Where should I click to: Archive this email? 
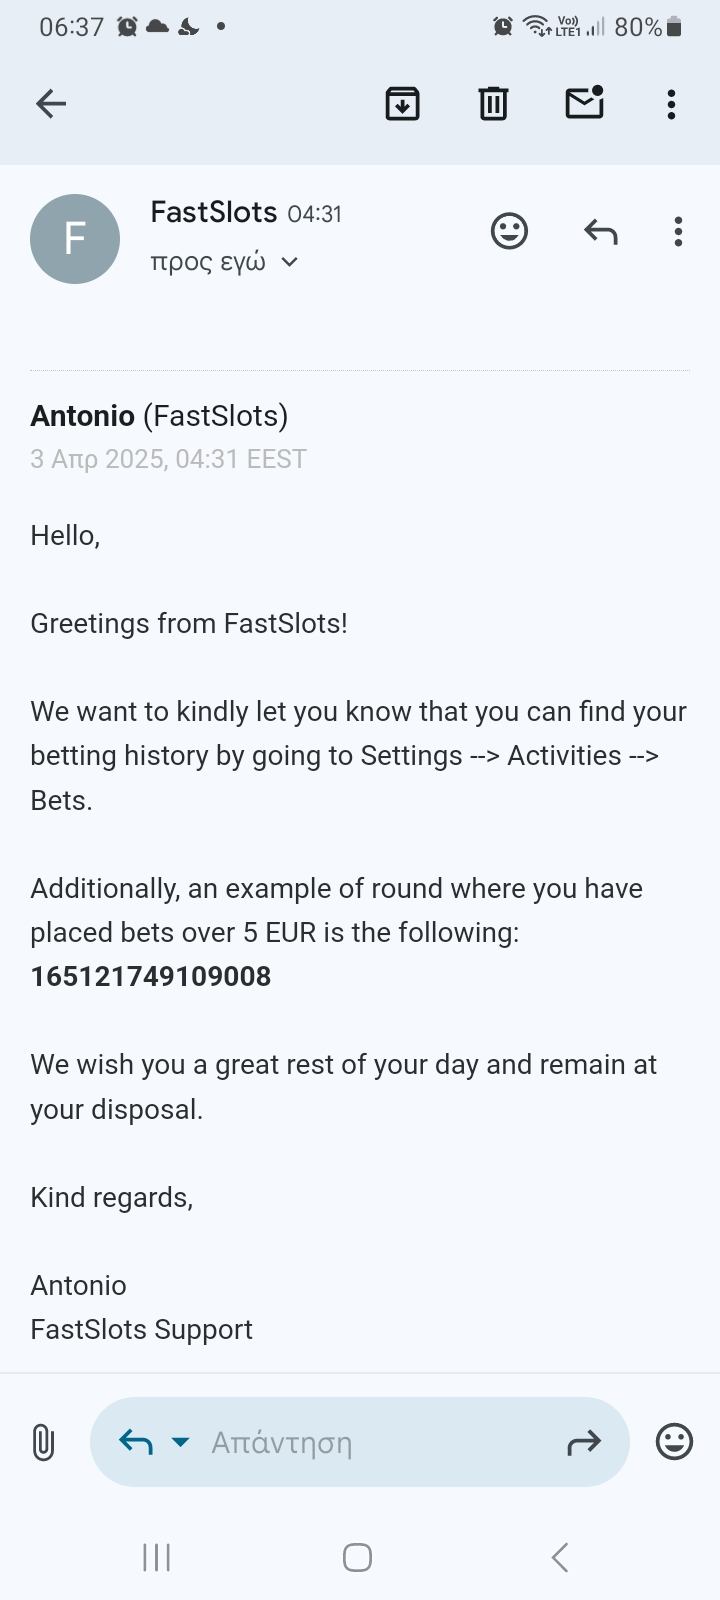pyautogui.click(x=402, y=103)
